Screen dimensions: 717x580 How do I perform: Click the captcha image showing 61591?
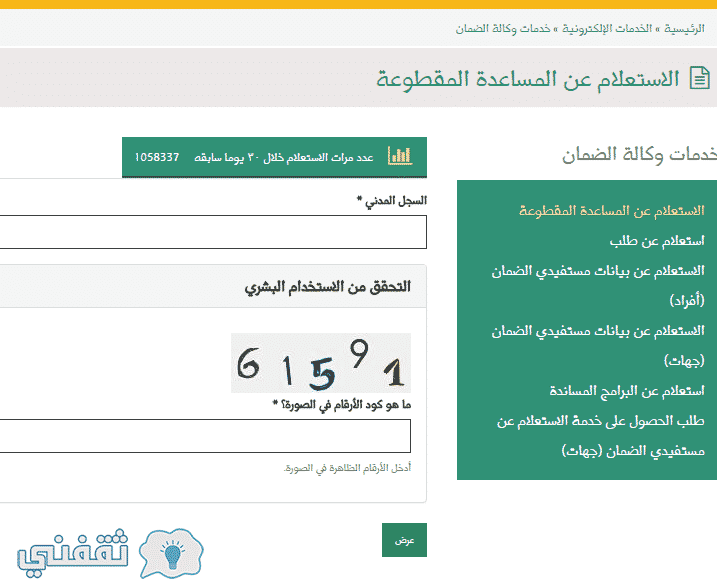pyautogui.click(x=321, y=363)
